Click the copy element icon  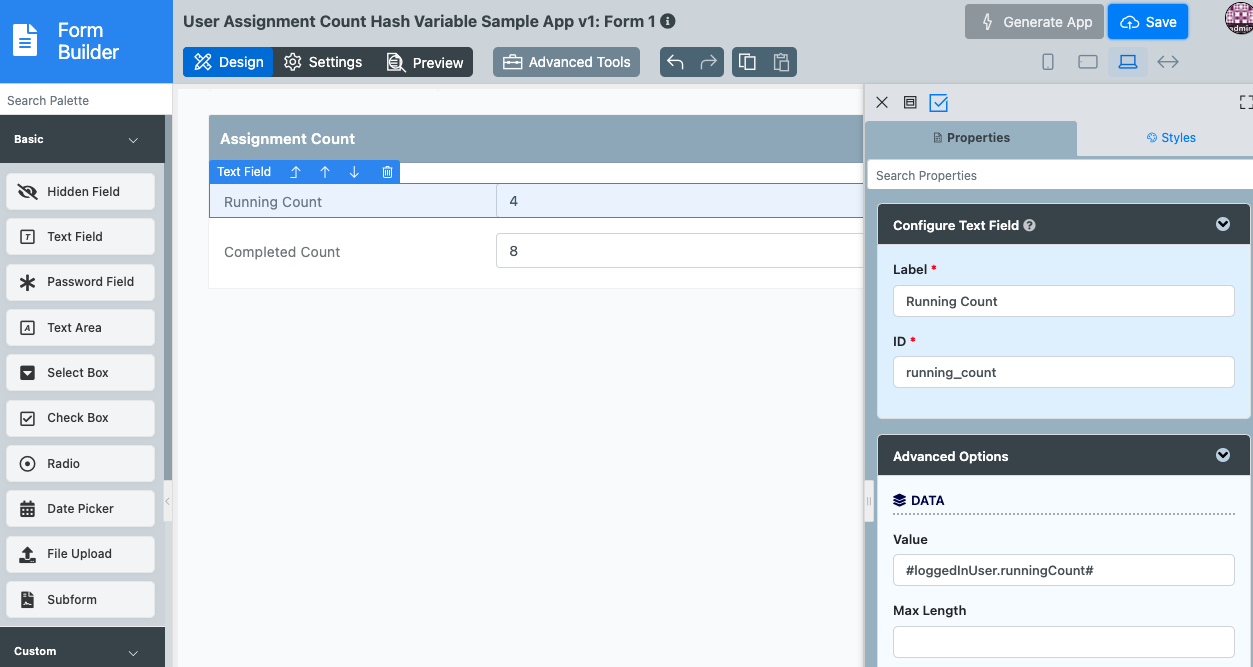click(748, 62)
